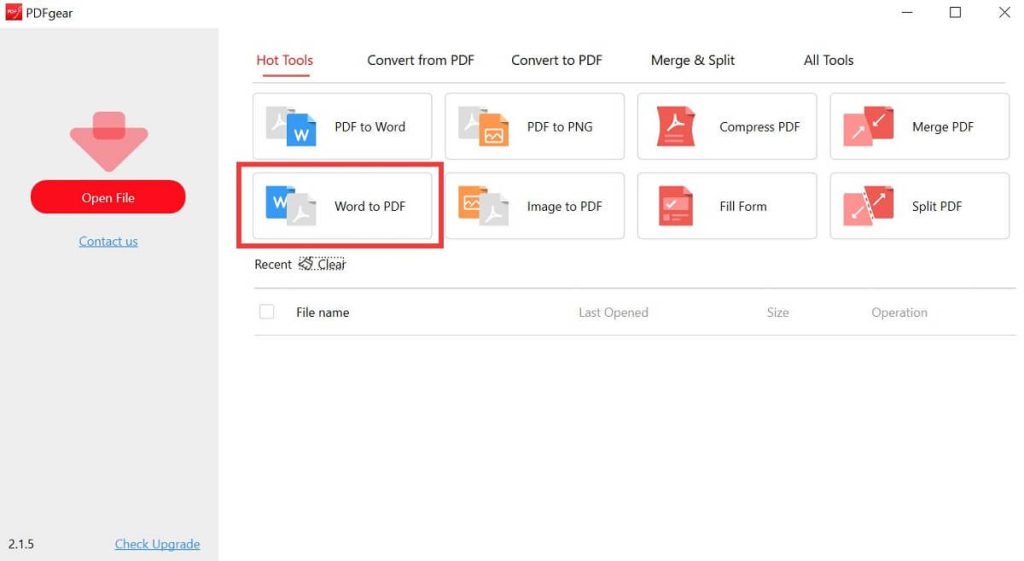Open the Convert from PDF tab
Image resolution: width=1024 pixels, height=561 pixels.
pos(421,60)
